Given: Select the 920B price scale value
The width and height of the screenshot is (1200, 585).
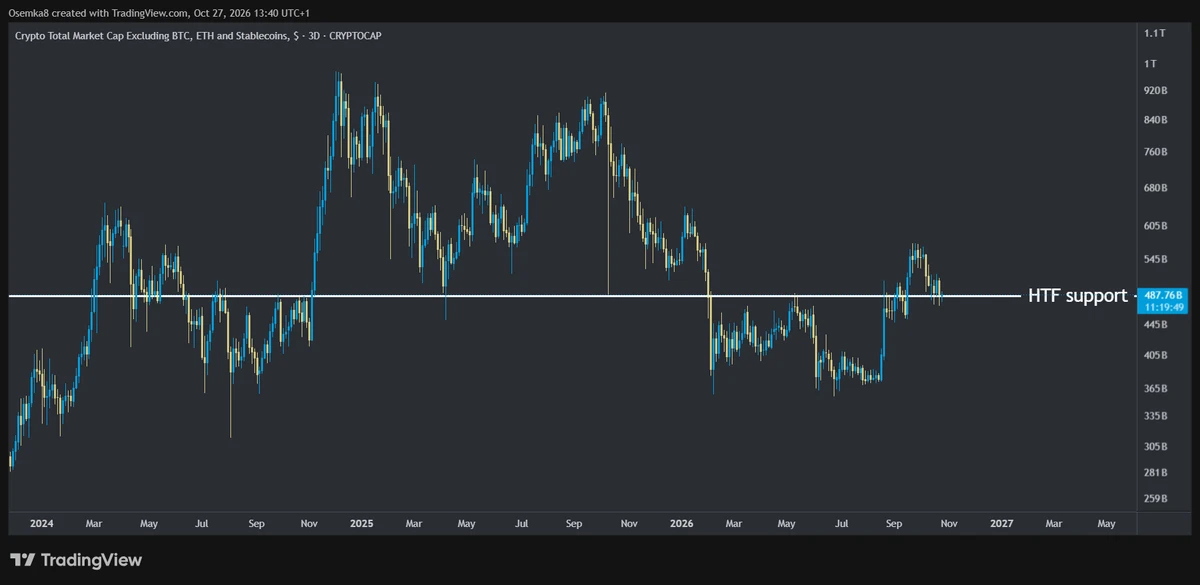Looking at the screenshot, I should 1157,91.
